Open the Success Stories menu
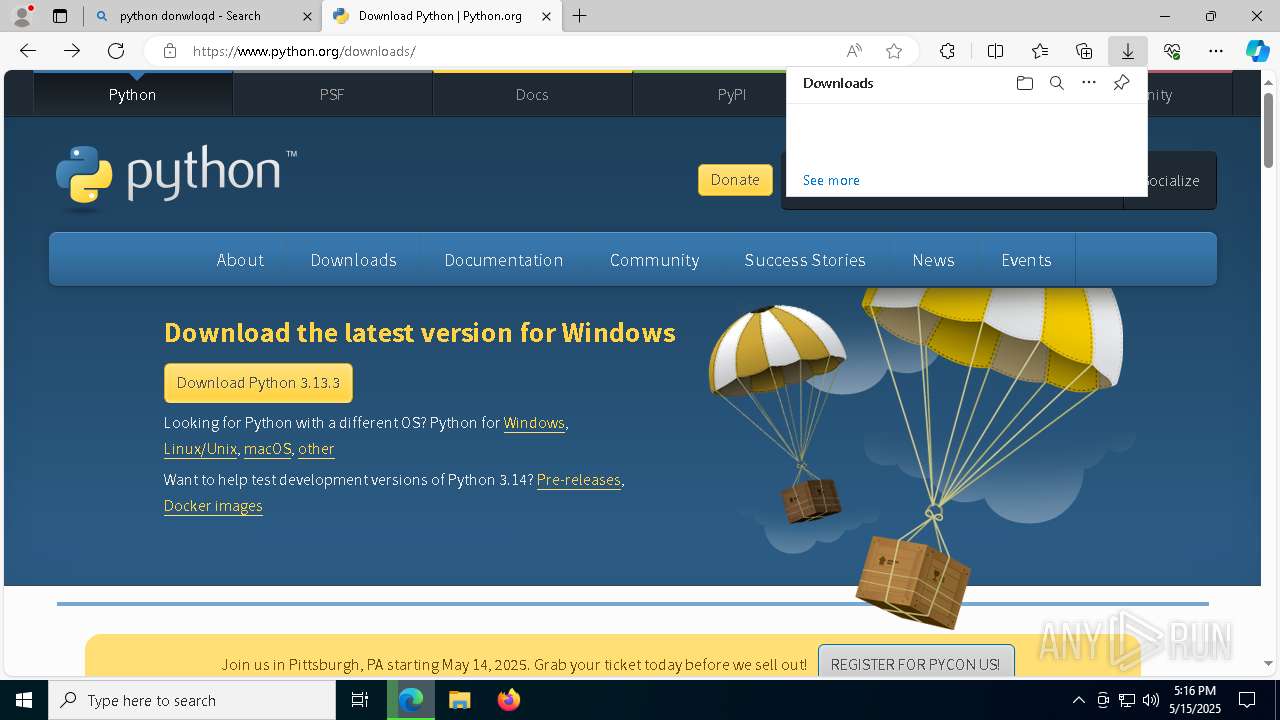 (805, 260)
